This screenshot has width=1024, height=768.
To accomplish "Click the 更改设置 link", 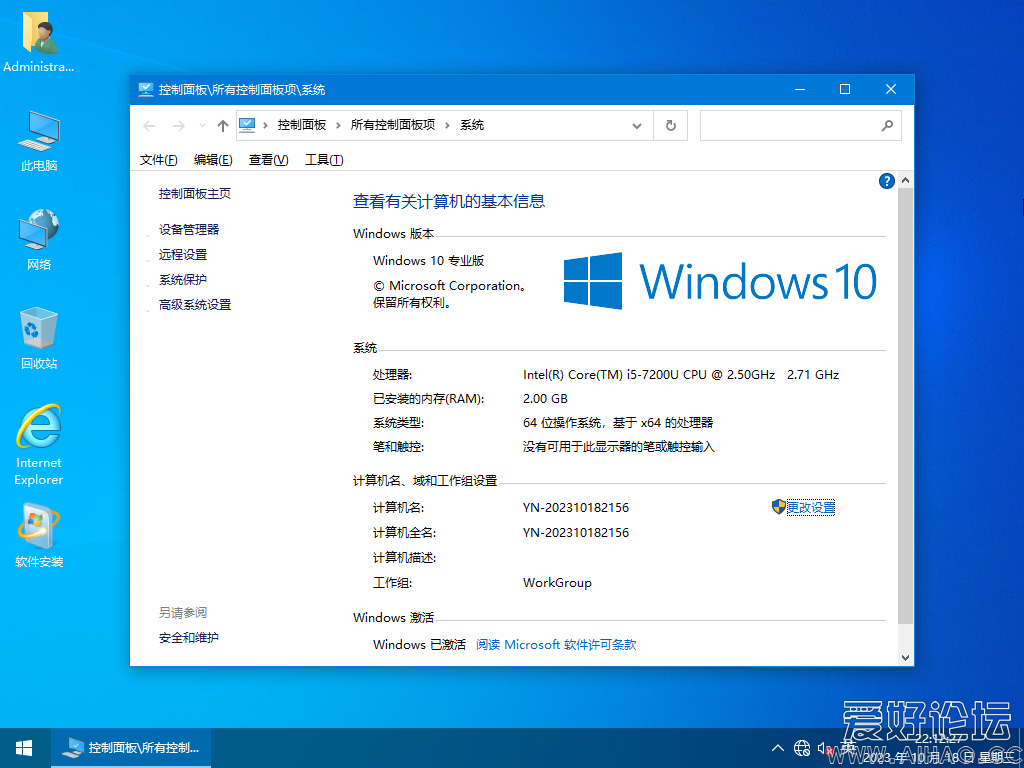I will click(x=812, y=507).
